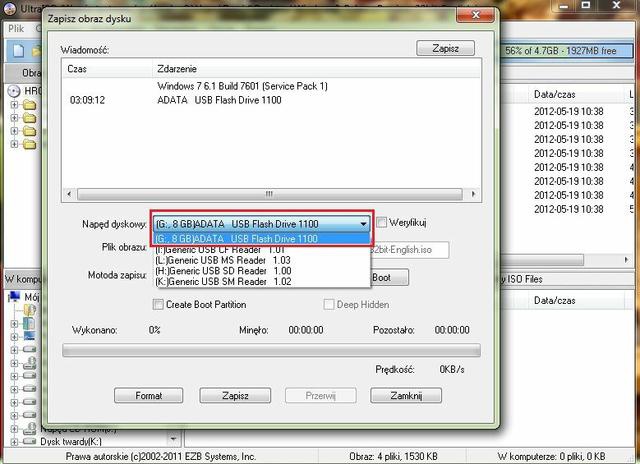Enable the Weryfikuj checkbox
Screen dimensions: 640x464
(381, 222)
